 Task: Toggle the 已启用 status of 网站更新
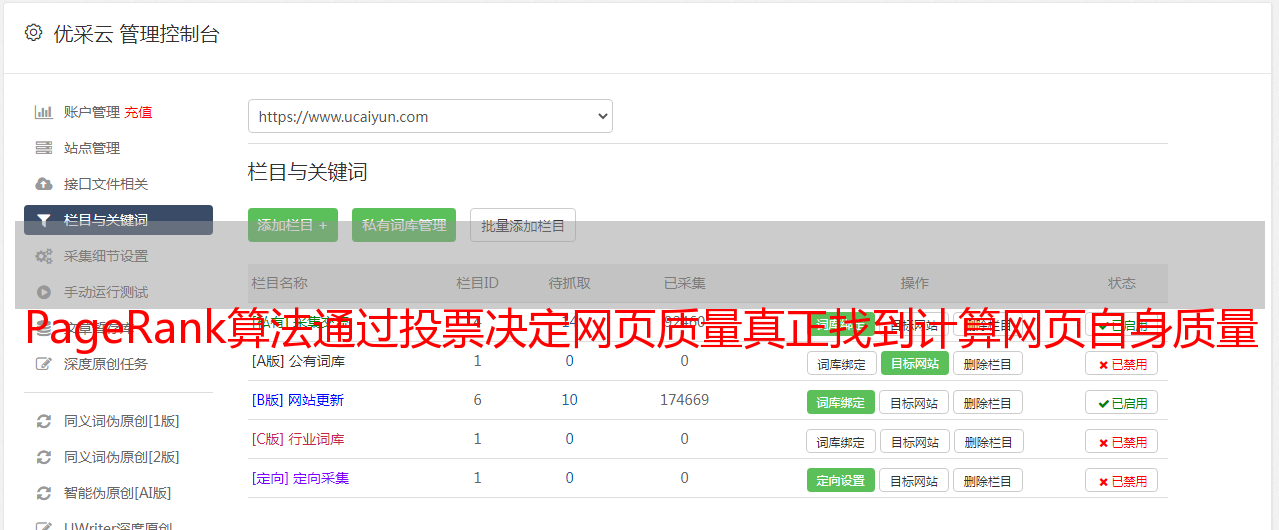tap(1122, 402)
